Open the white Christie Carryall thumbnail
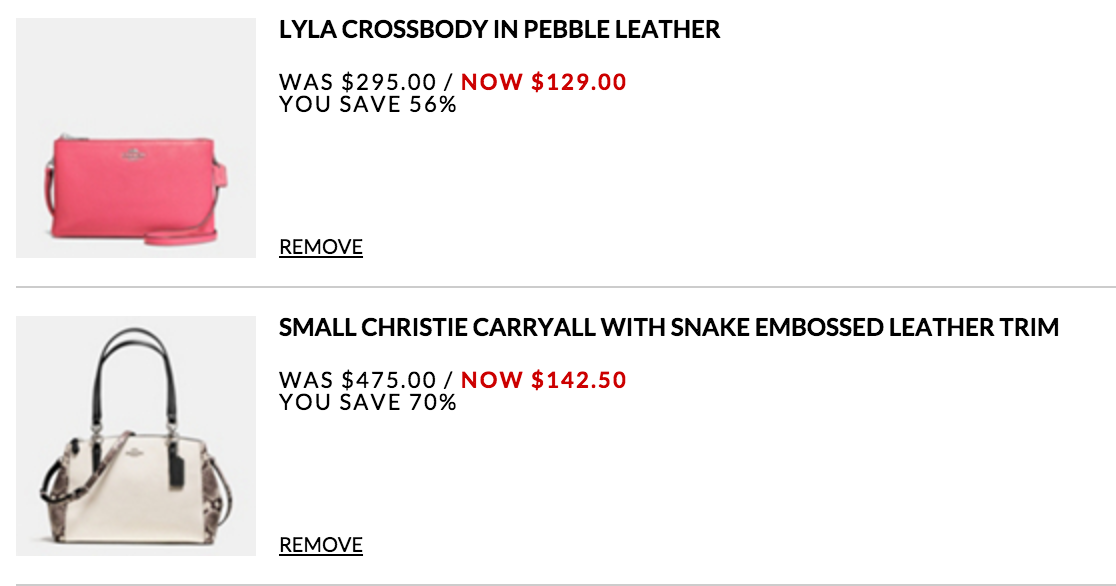The height and width of the screenshot is (586, 1116). tap(136, 436)
